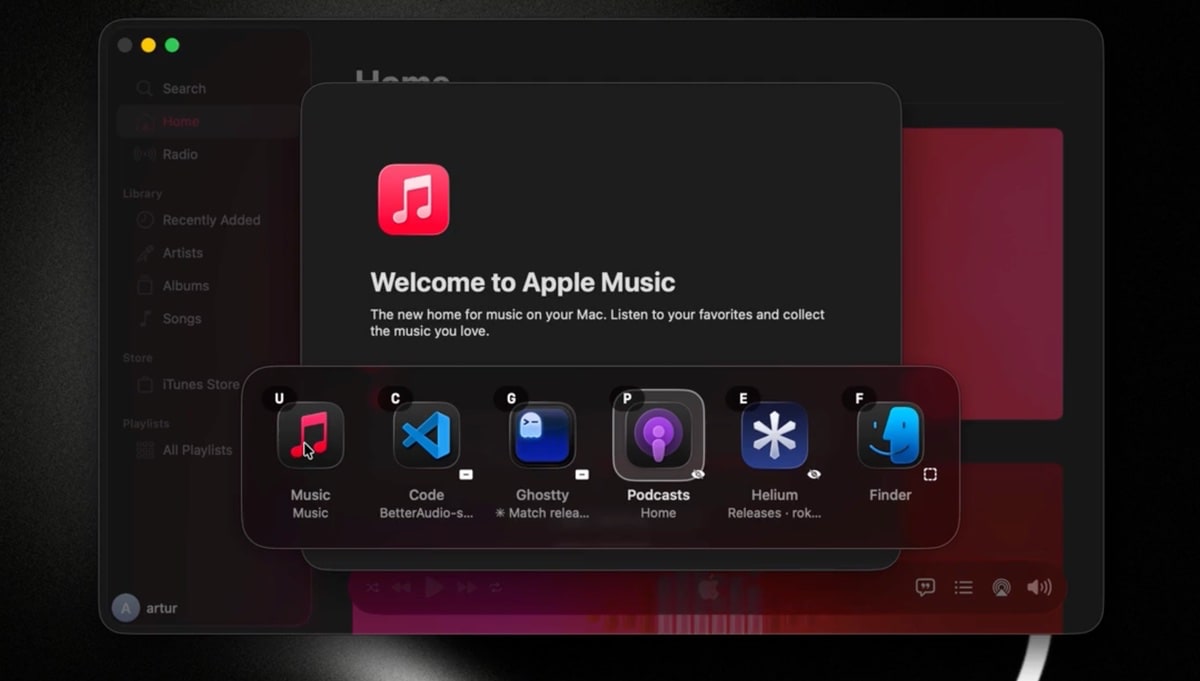Click the Library section header
This screenshot has height=681, width=1200.
coord(142,194)
